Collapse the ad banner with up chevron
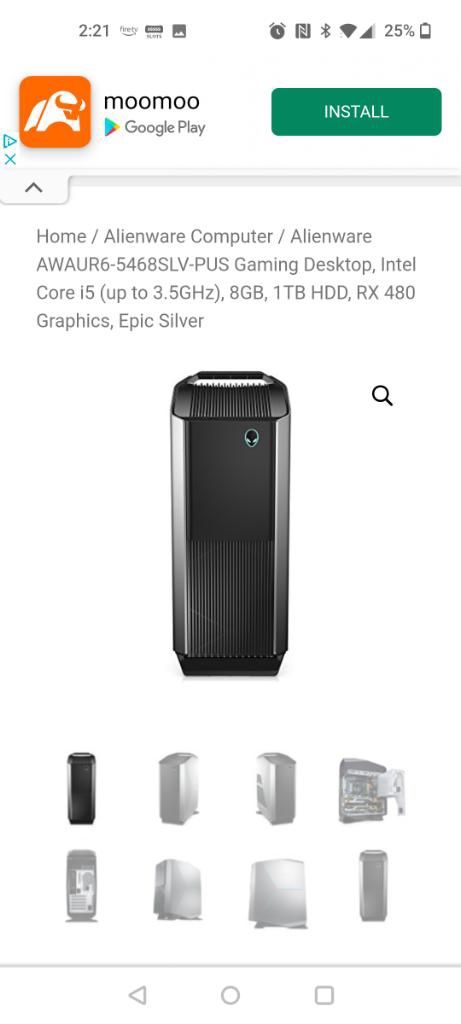Screen dimensions: 461x1024 [33, 188]
